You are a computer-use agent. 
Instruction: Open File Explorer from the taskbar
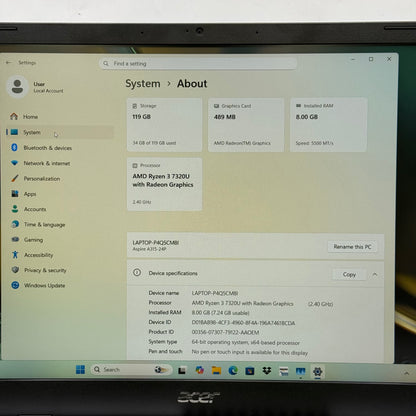click(216, 370)
